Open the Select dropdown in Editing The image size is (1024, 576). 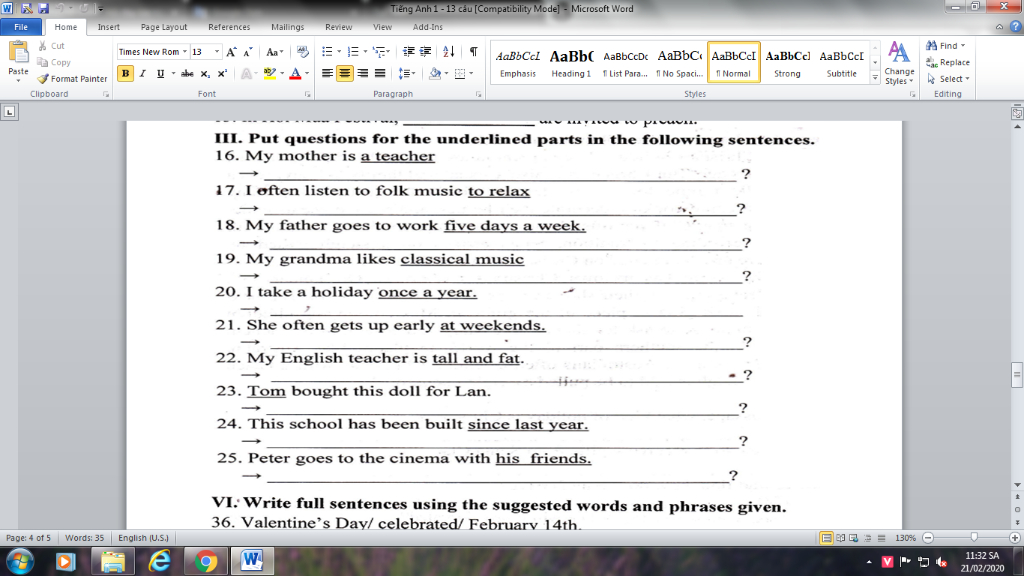tap(949, 79)
